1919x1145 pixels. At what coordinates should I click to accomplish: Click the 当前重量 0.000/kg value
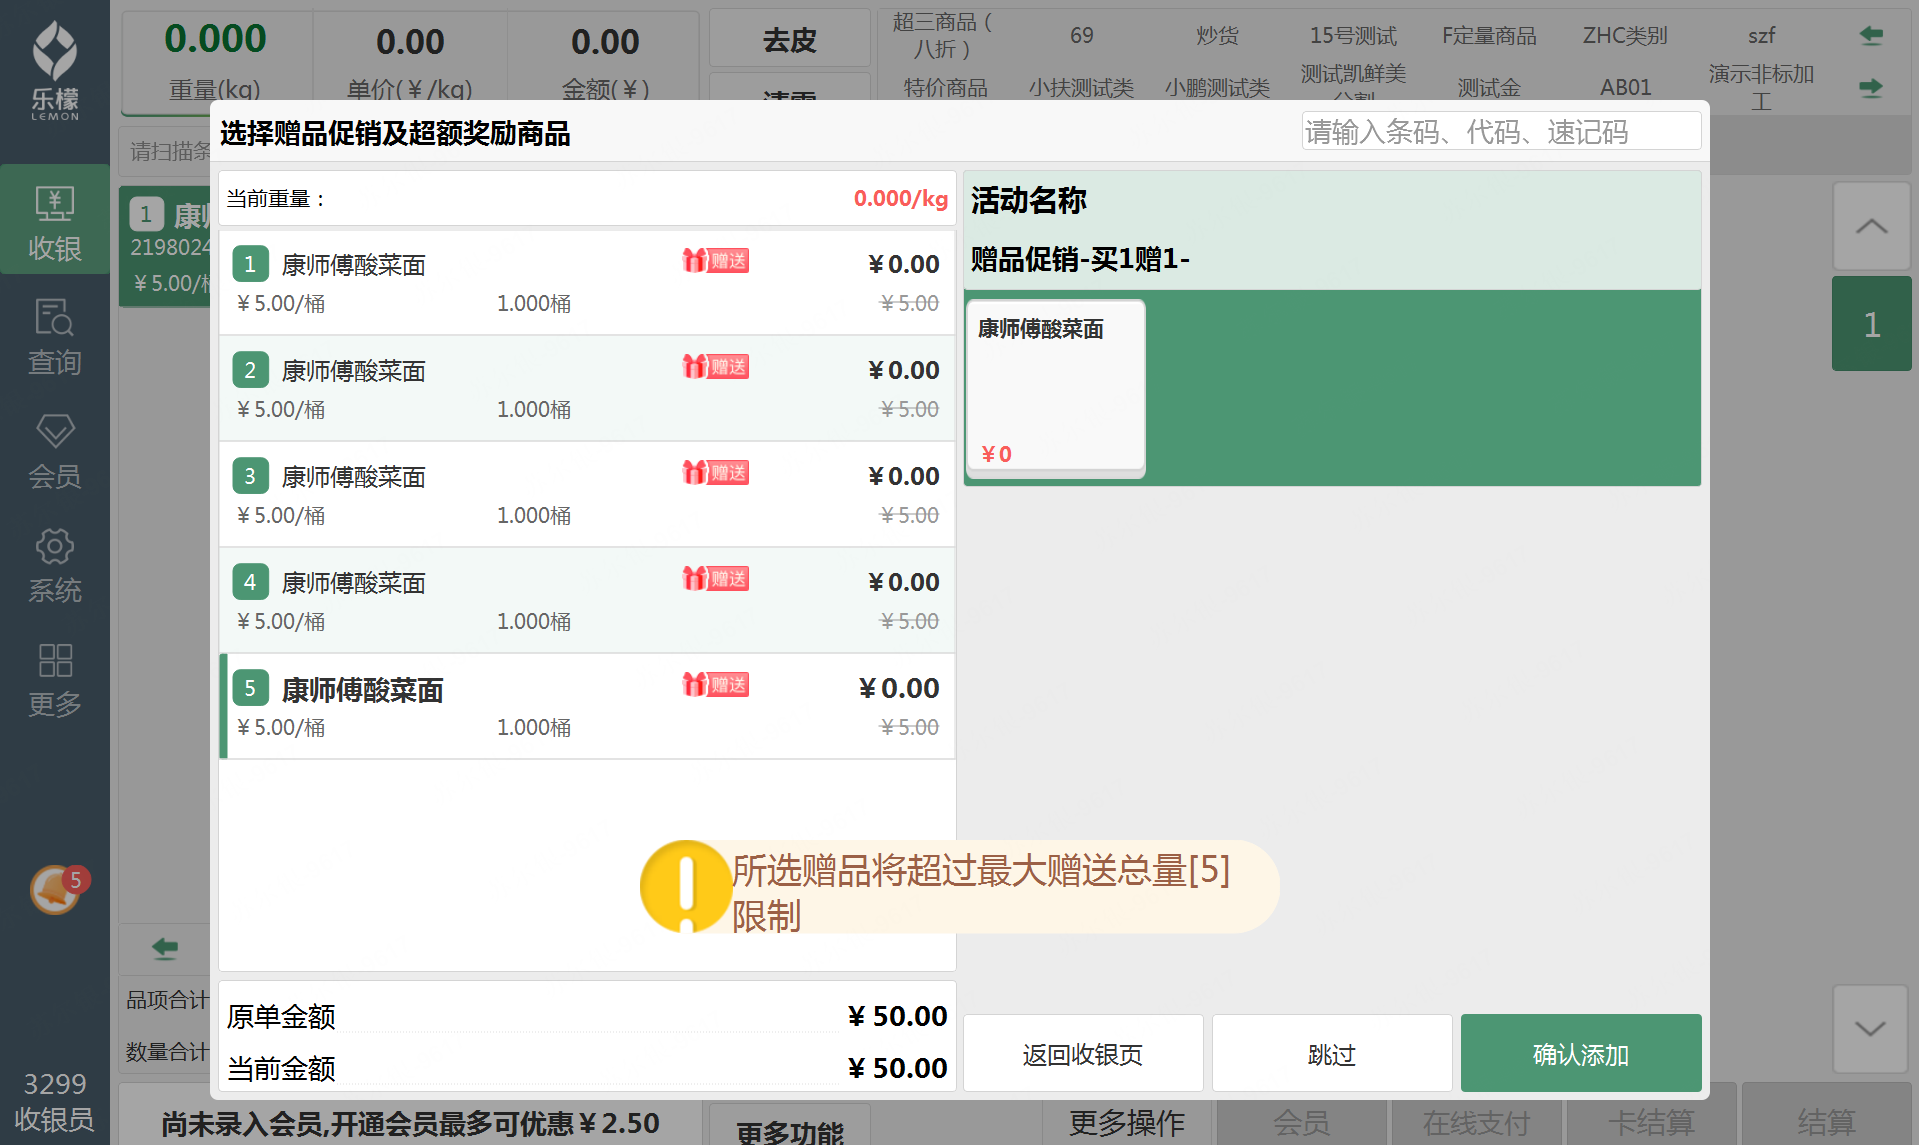(901, 198)
